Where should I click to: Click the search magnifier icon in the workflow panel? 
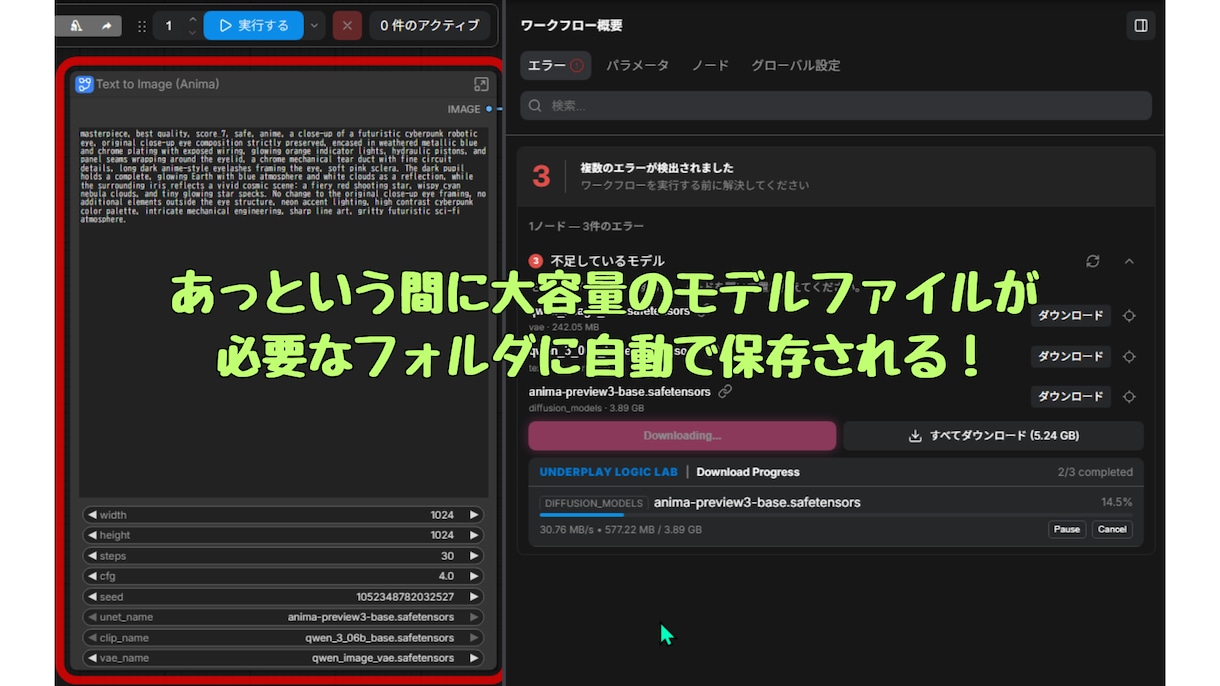(x=536, y=106)
